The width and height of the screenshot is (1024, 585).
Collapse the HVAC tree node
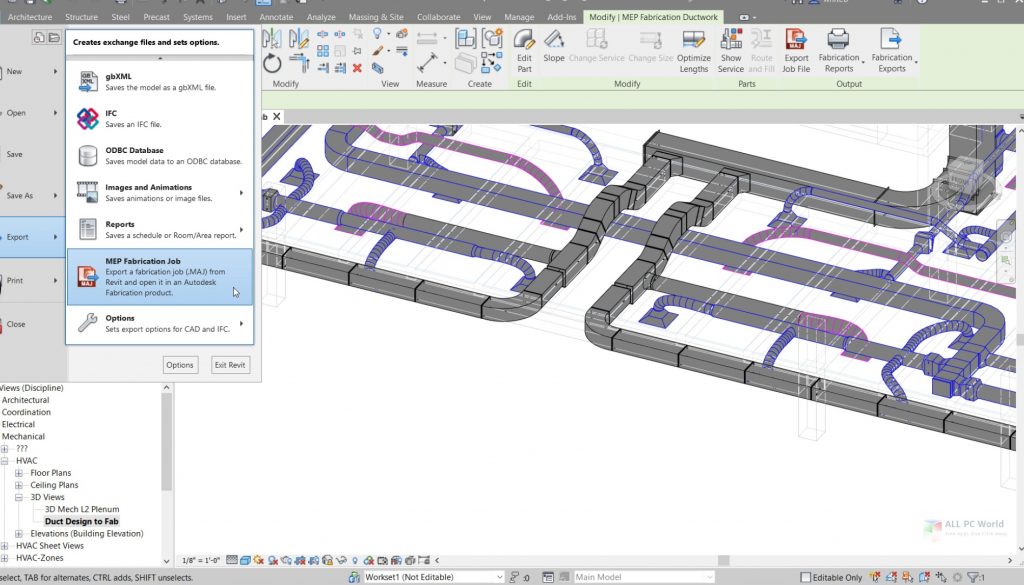coord(5,461)
